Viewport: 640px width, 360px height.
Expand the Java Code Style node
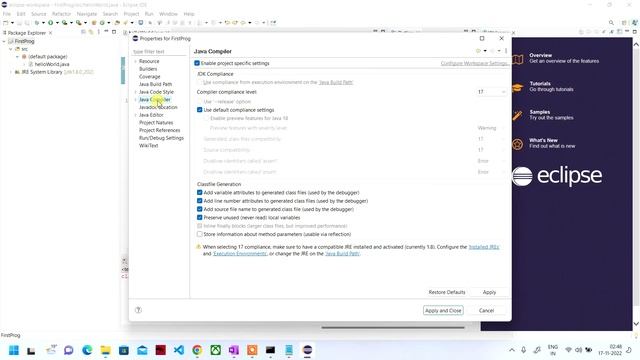coord(136,92)
